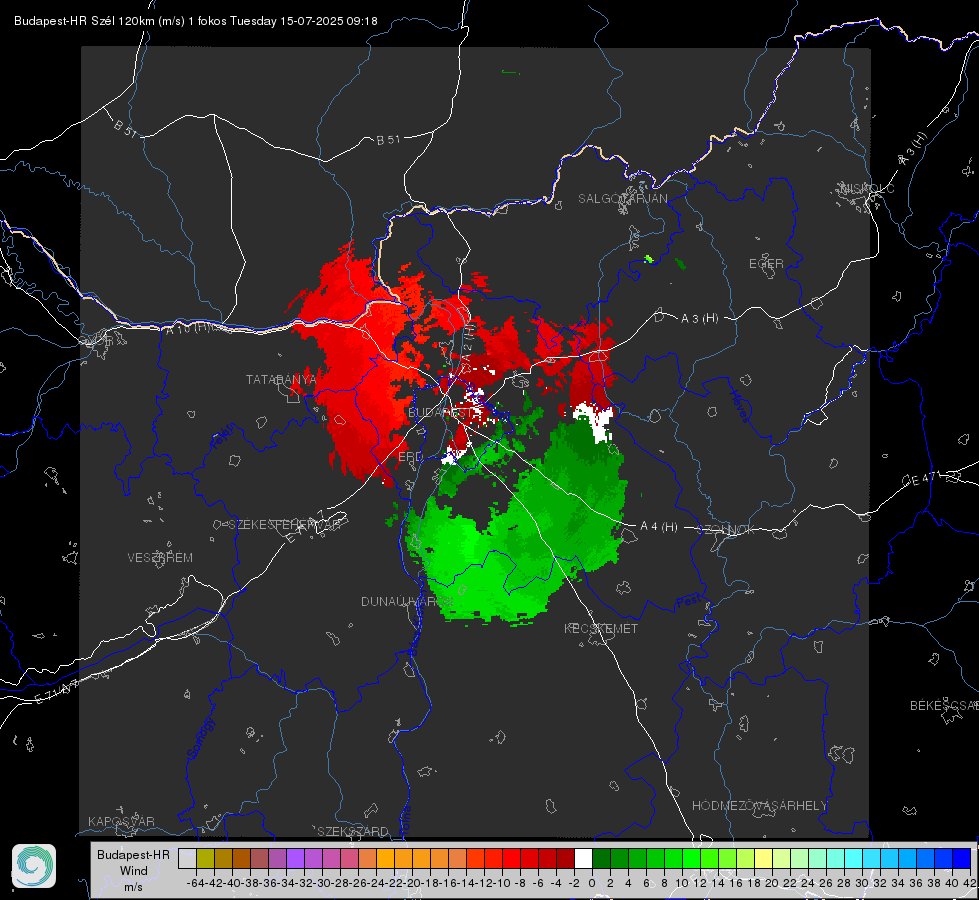Screen dimensions: 979x900
Task: Click the A 4 (H) road label
Action: click(659, 527)
